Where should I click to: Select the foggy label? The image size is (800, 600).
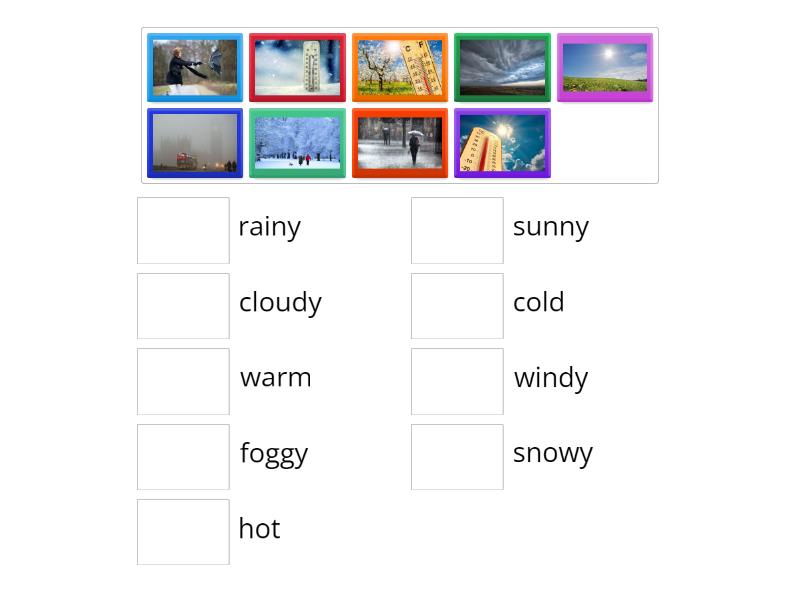point(273,453)
